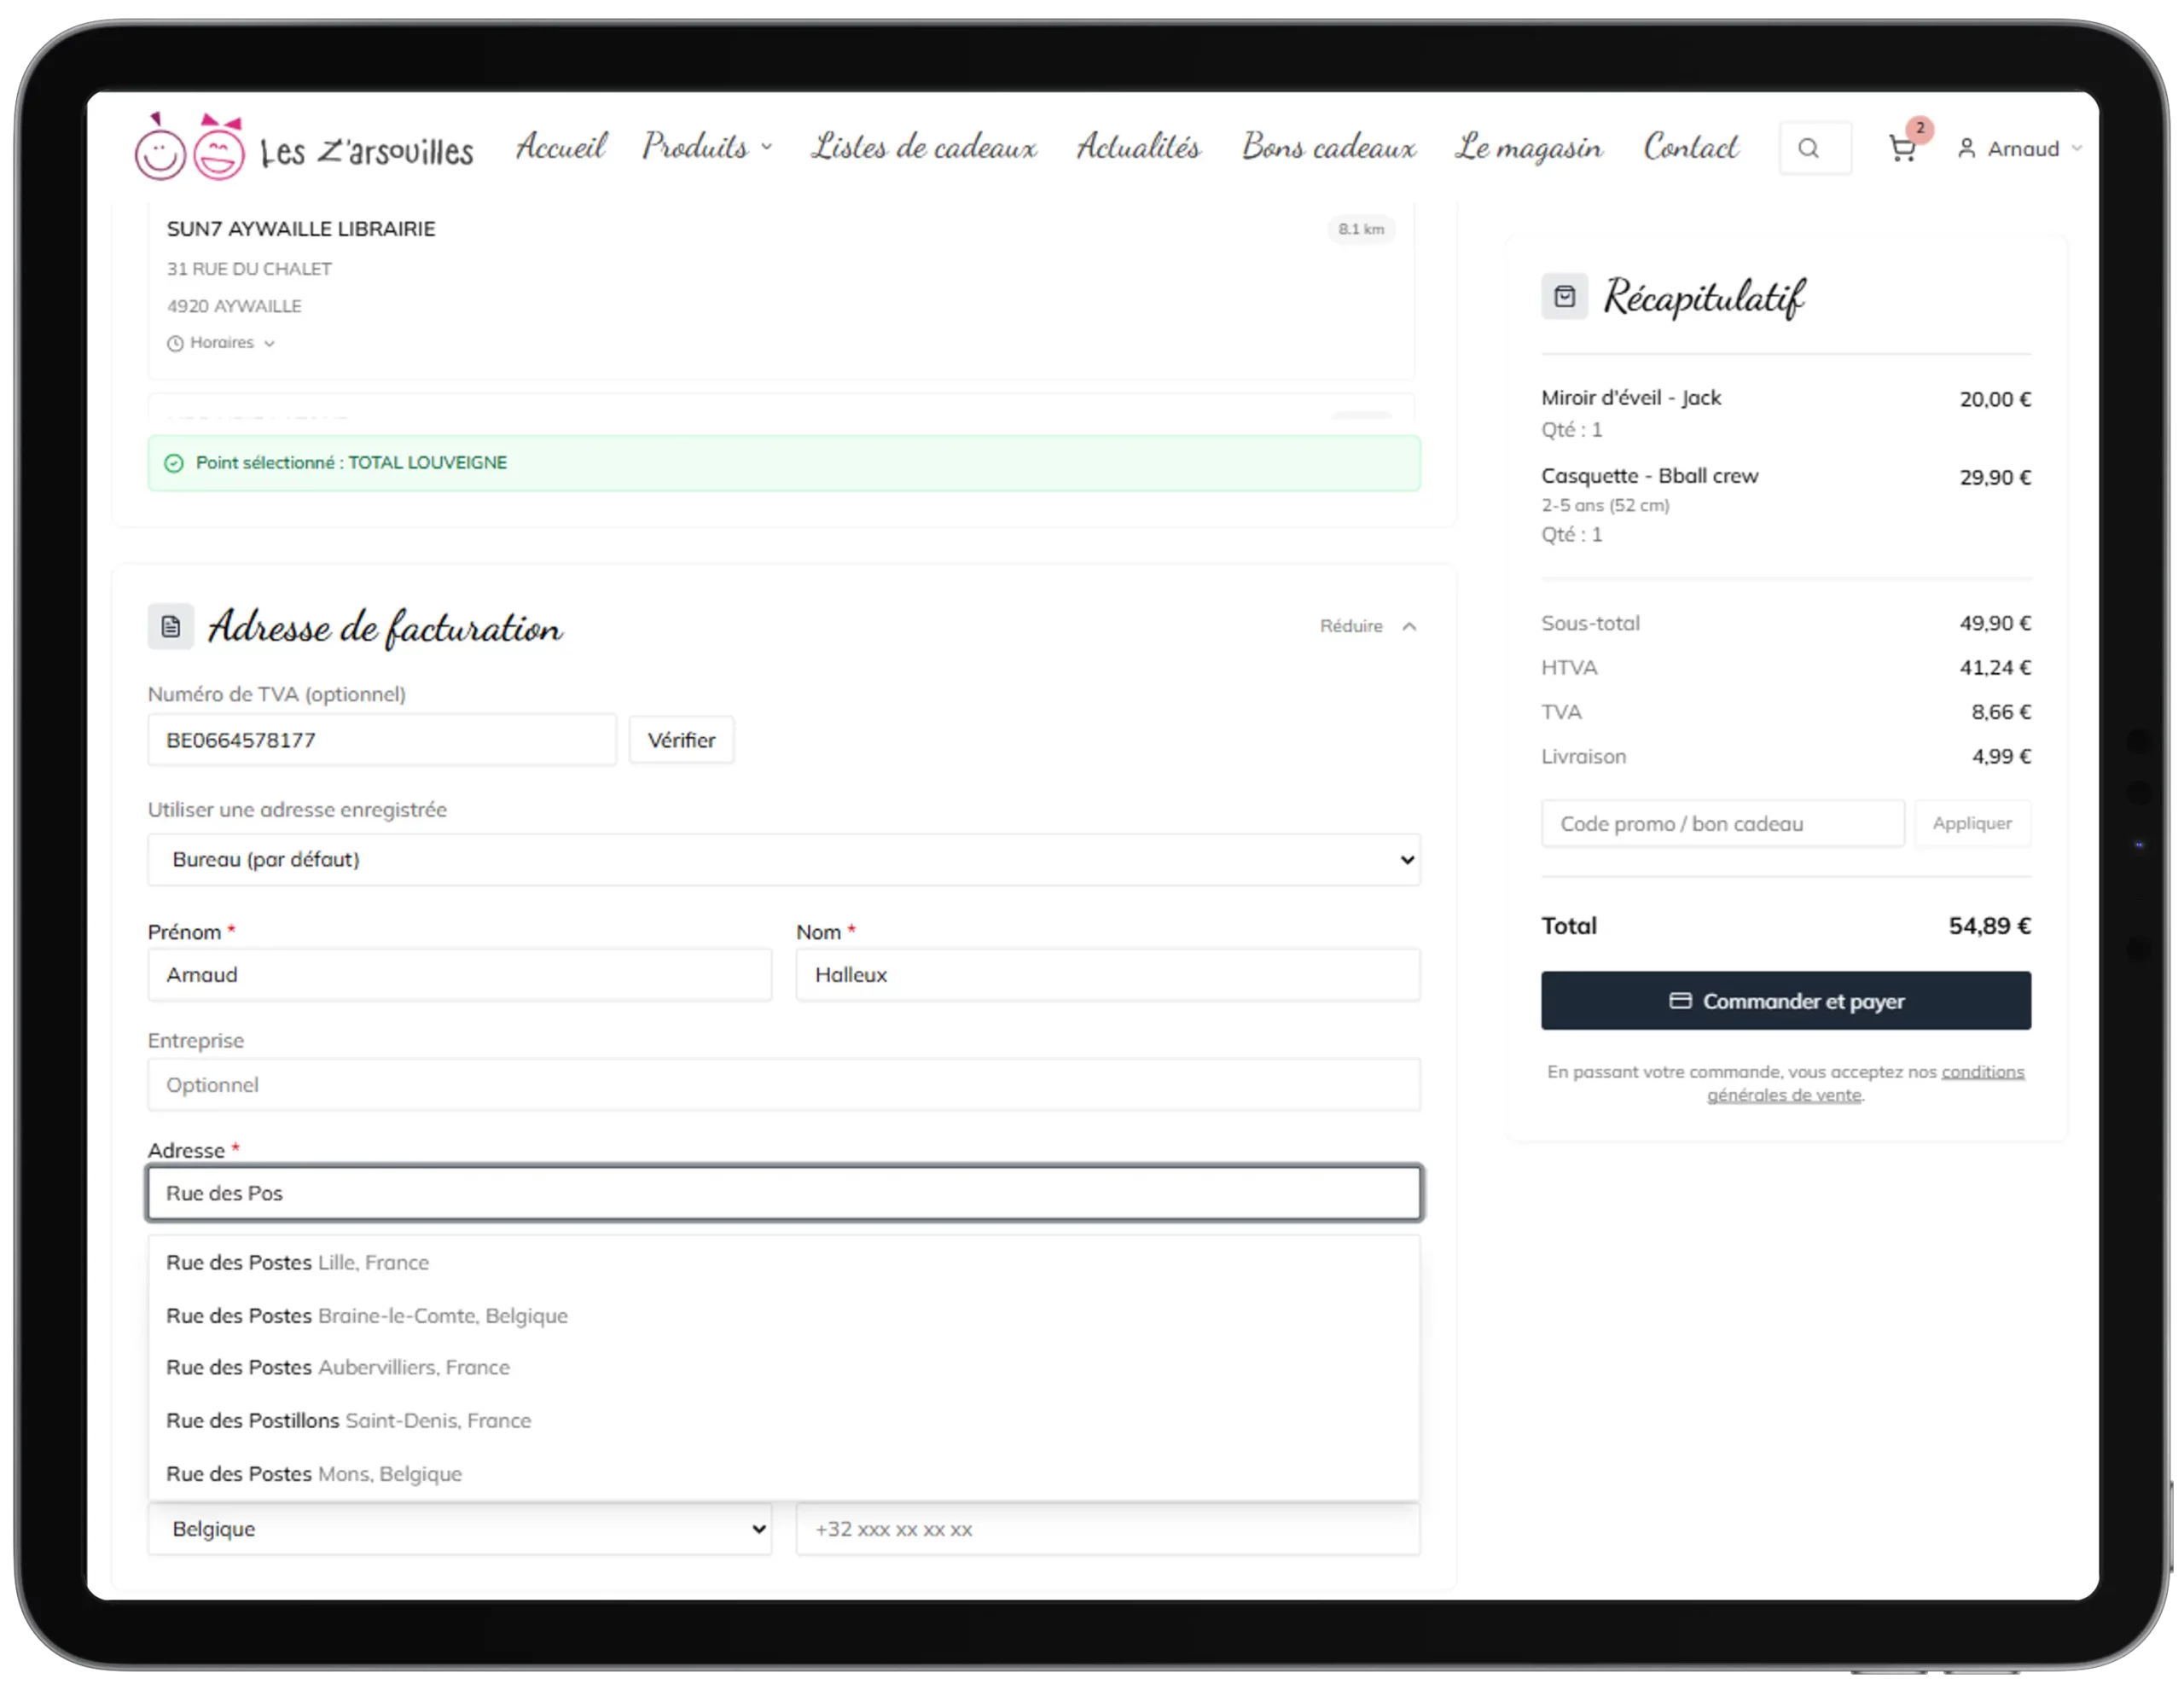Viewport: 2184px width, 1690px height.
Task: Open the Belgique country dropdown
Action: click(460, 1529)
